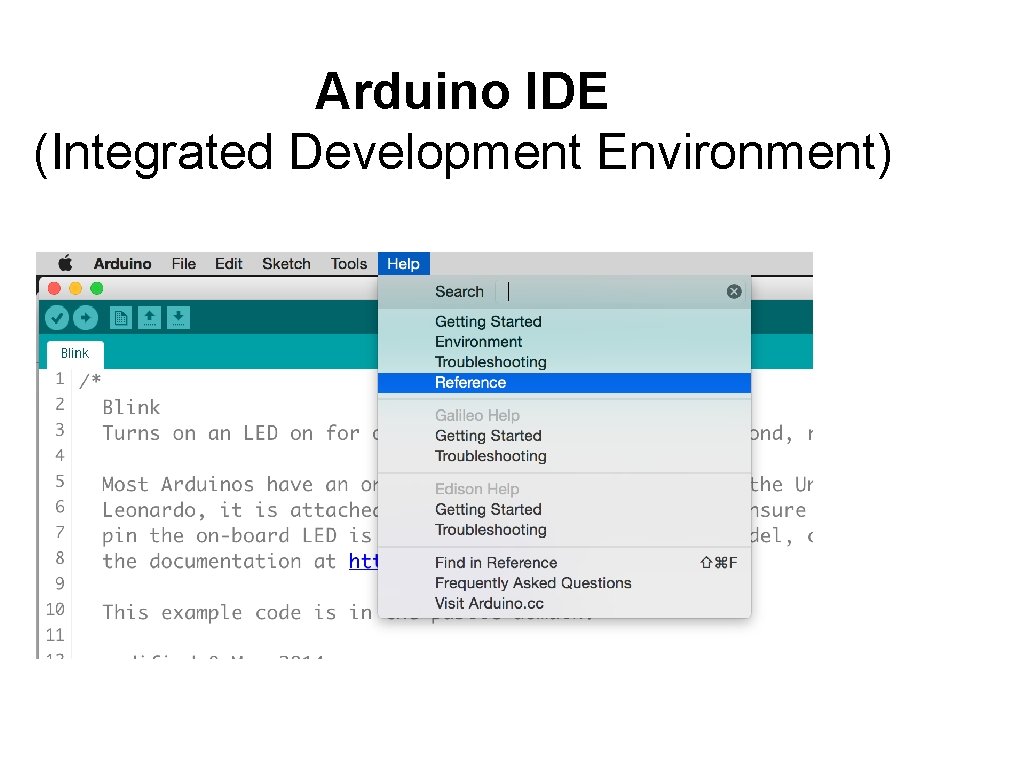Image resolution: width=1024 pixels, height=768 pixels.
Task: Click the line starting "This example code"
Action: [x=237, y=613]
